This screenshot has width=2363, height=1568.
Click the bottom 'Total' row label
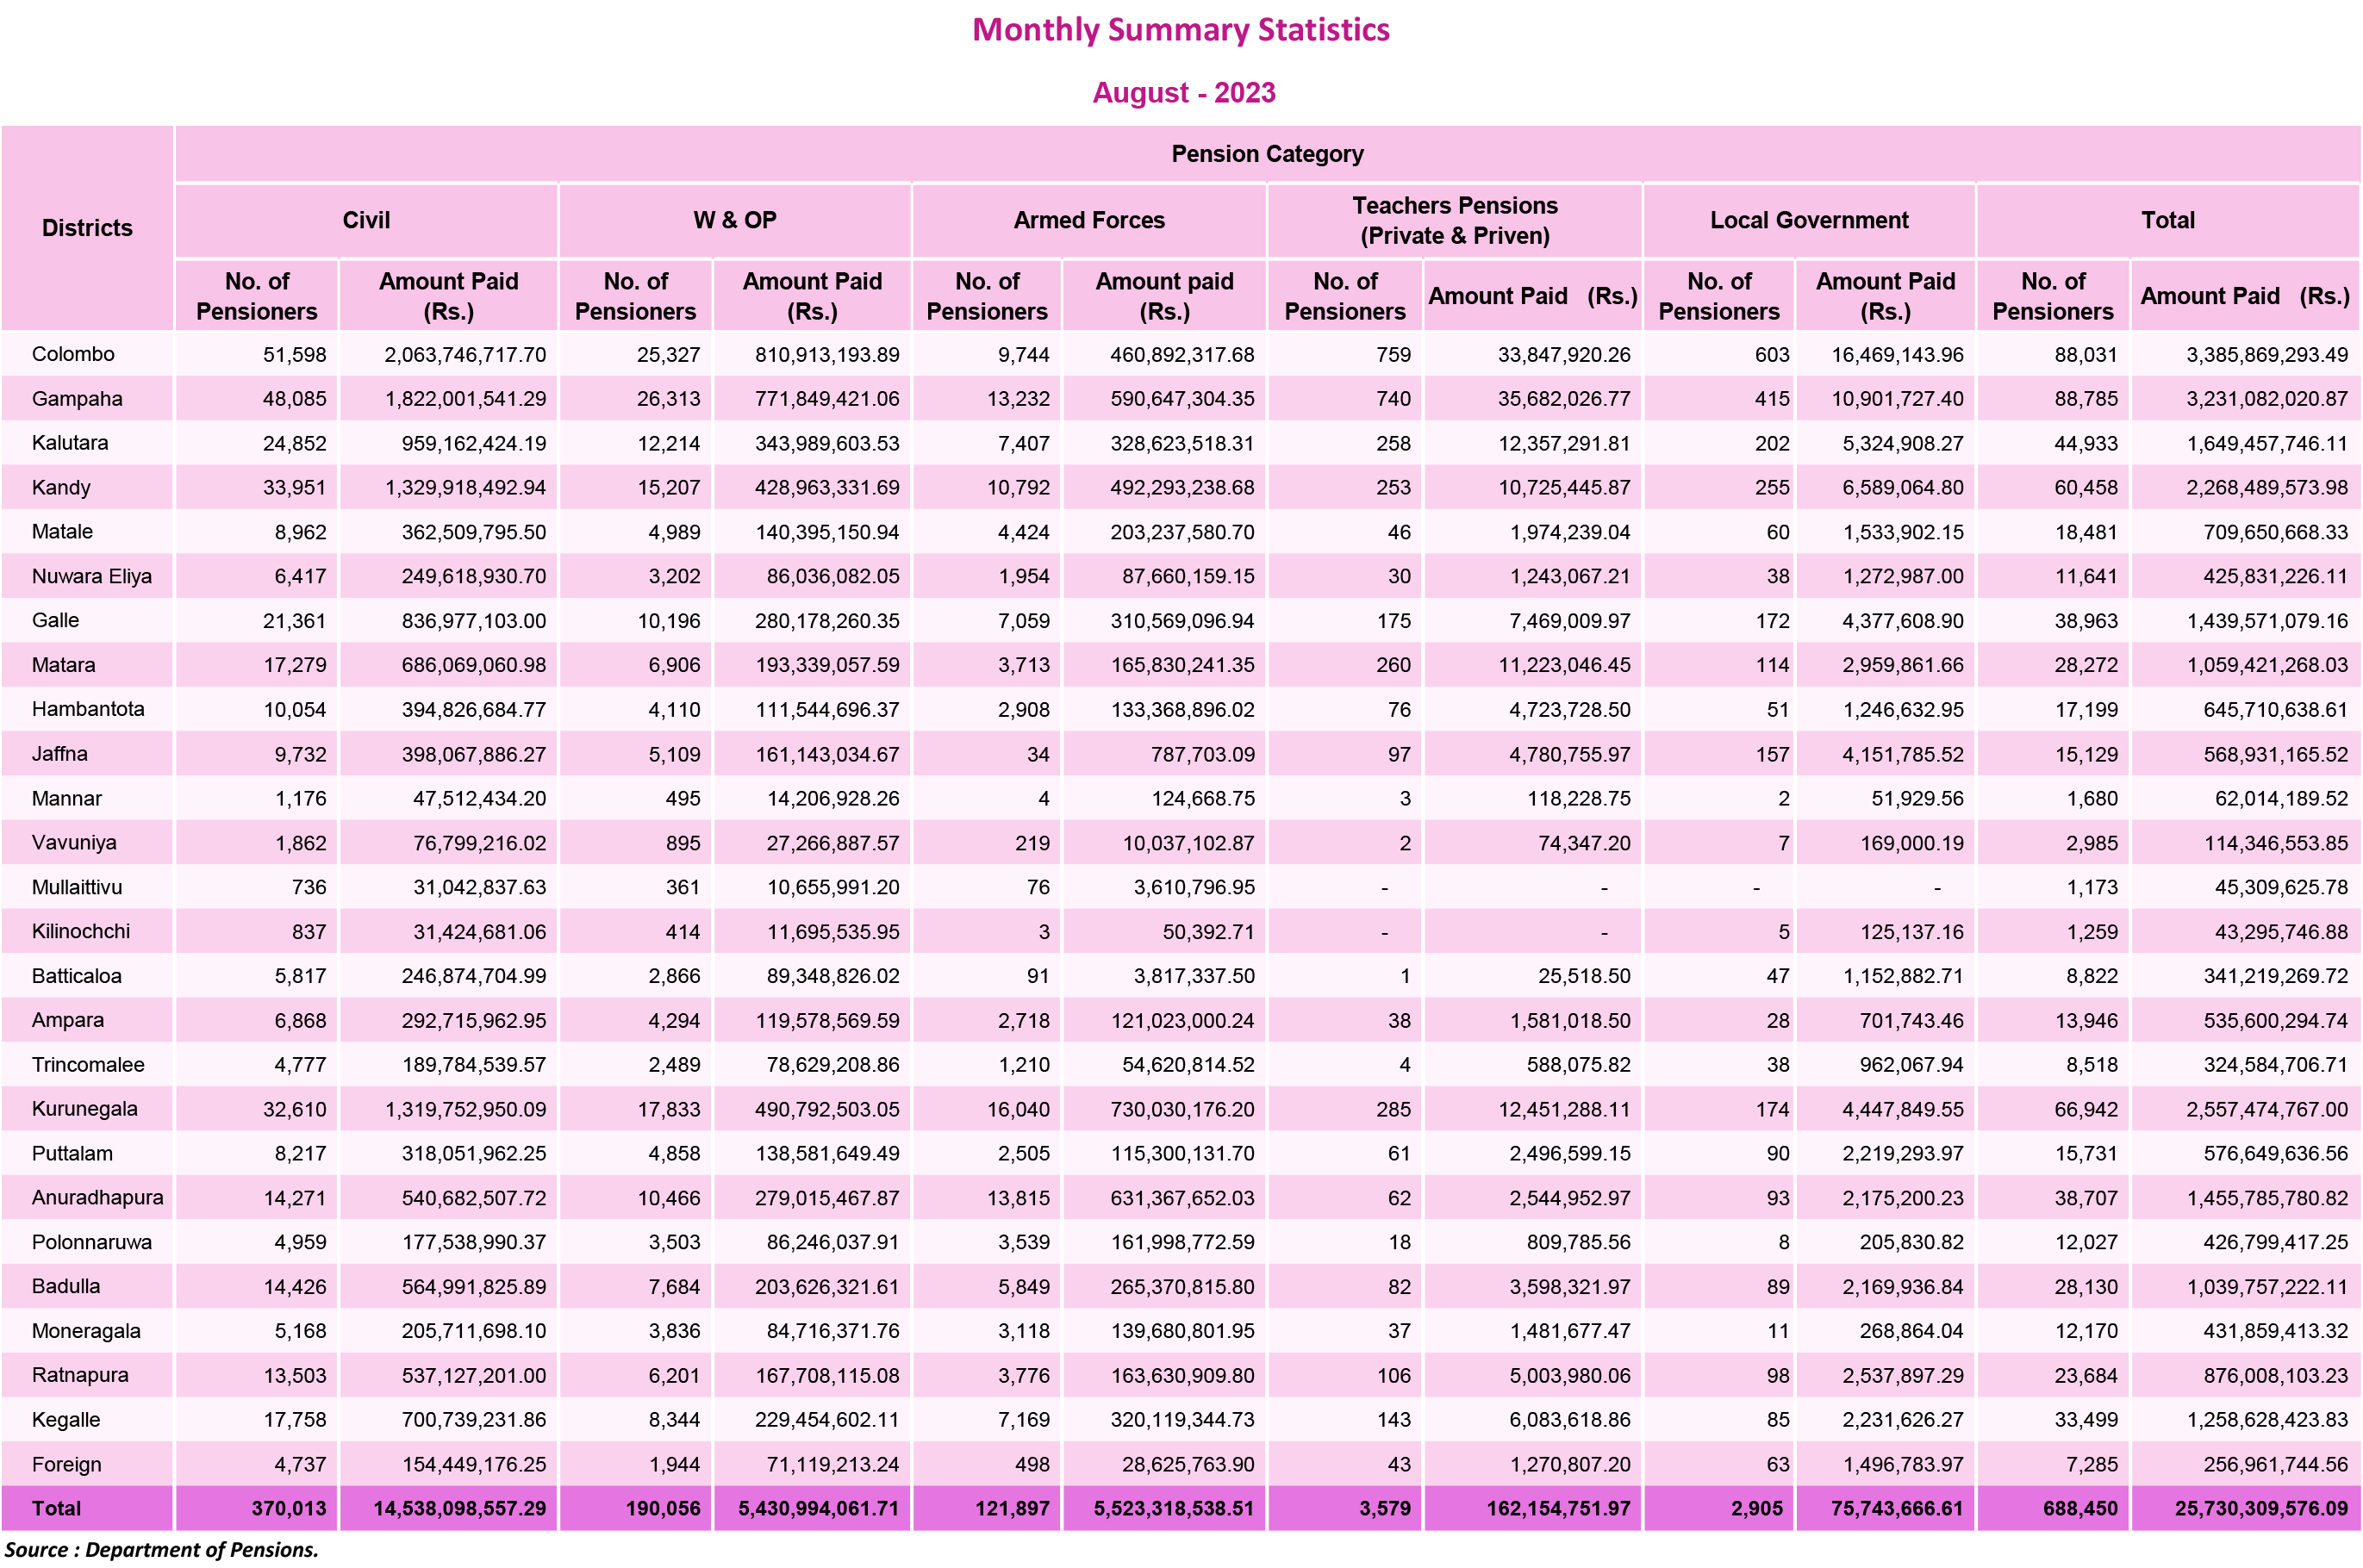(56, 1508)
